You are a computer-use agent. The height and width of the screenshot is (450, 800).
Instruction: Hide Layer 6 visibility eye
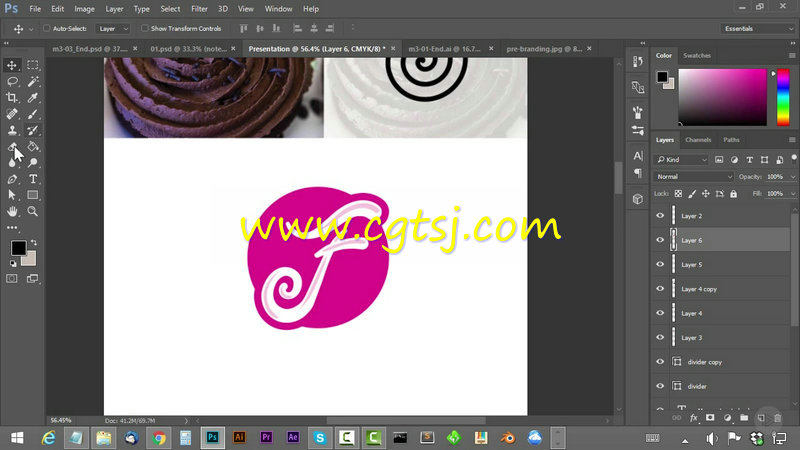click(x=660, y=240)
